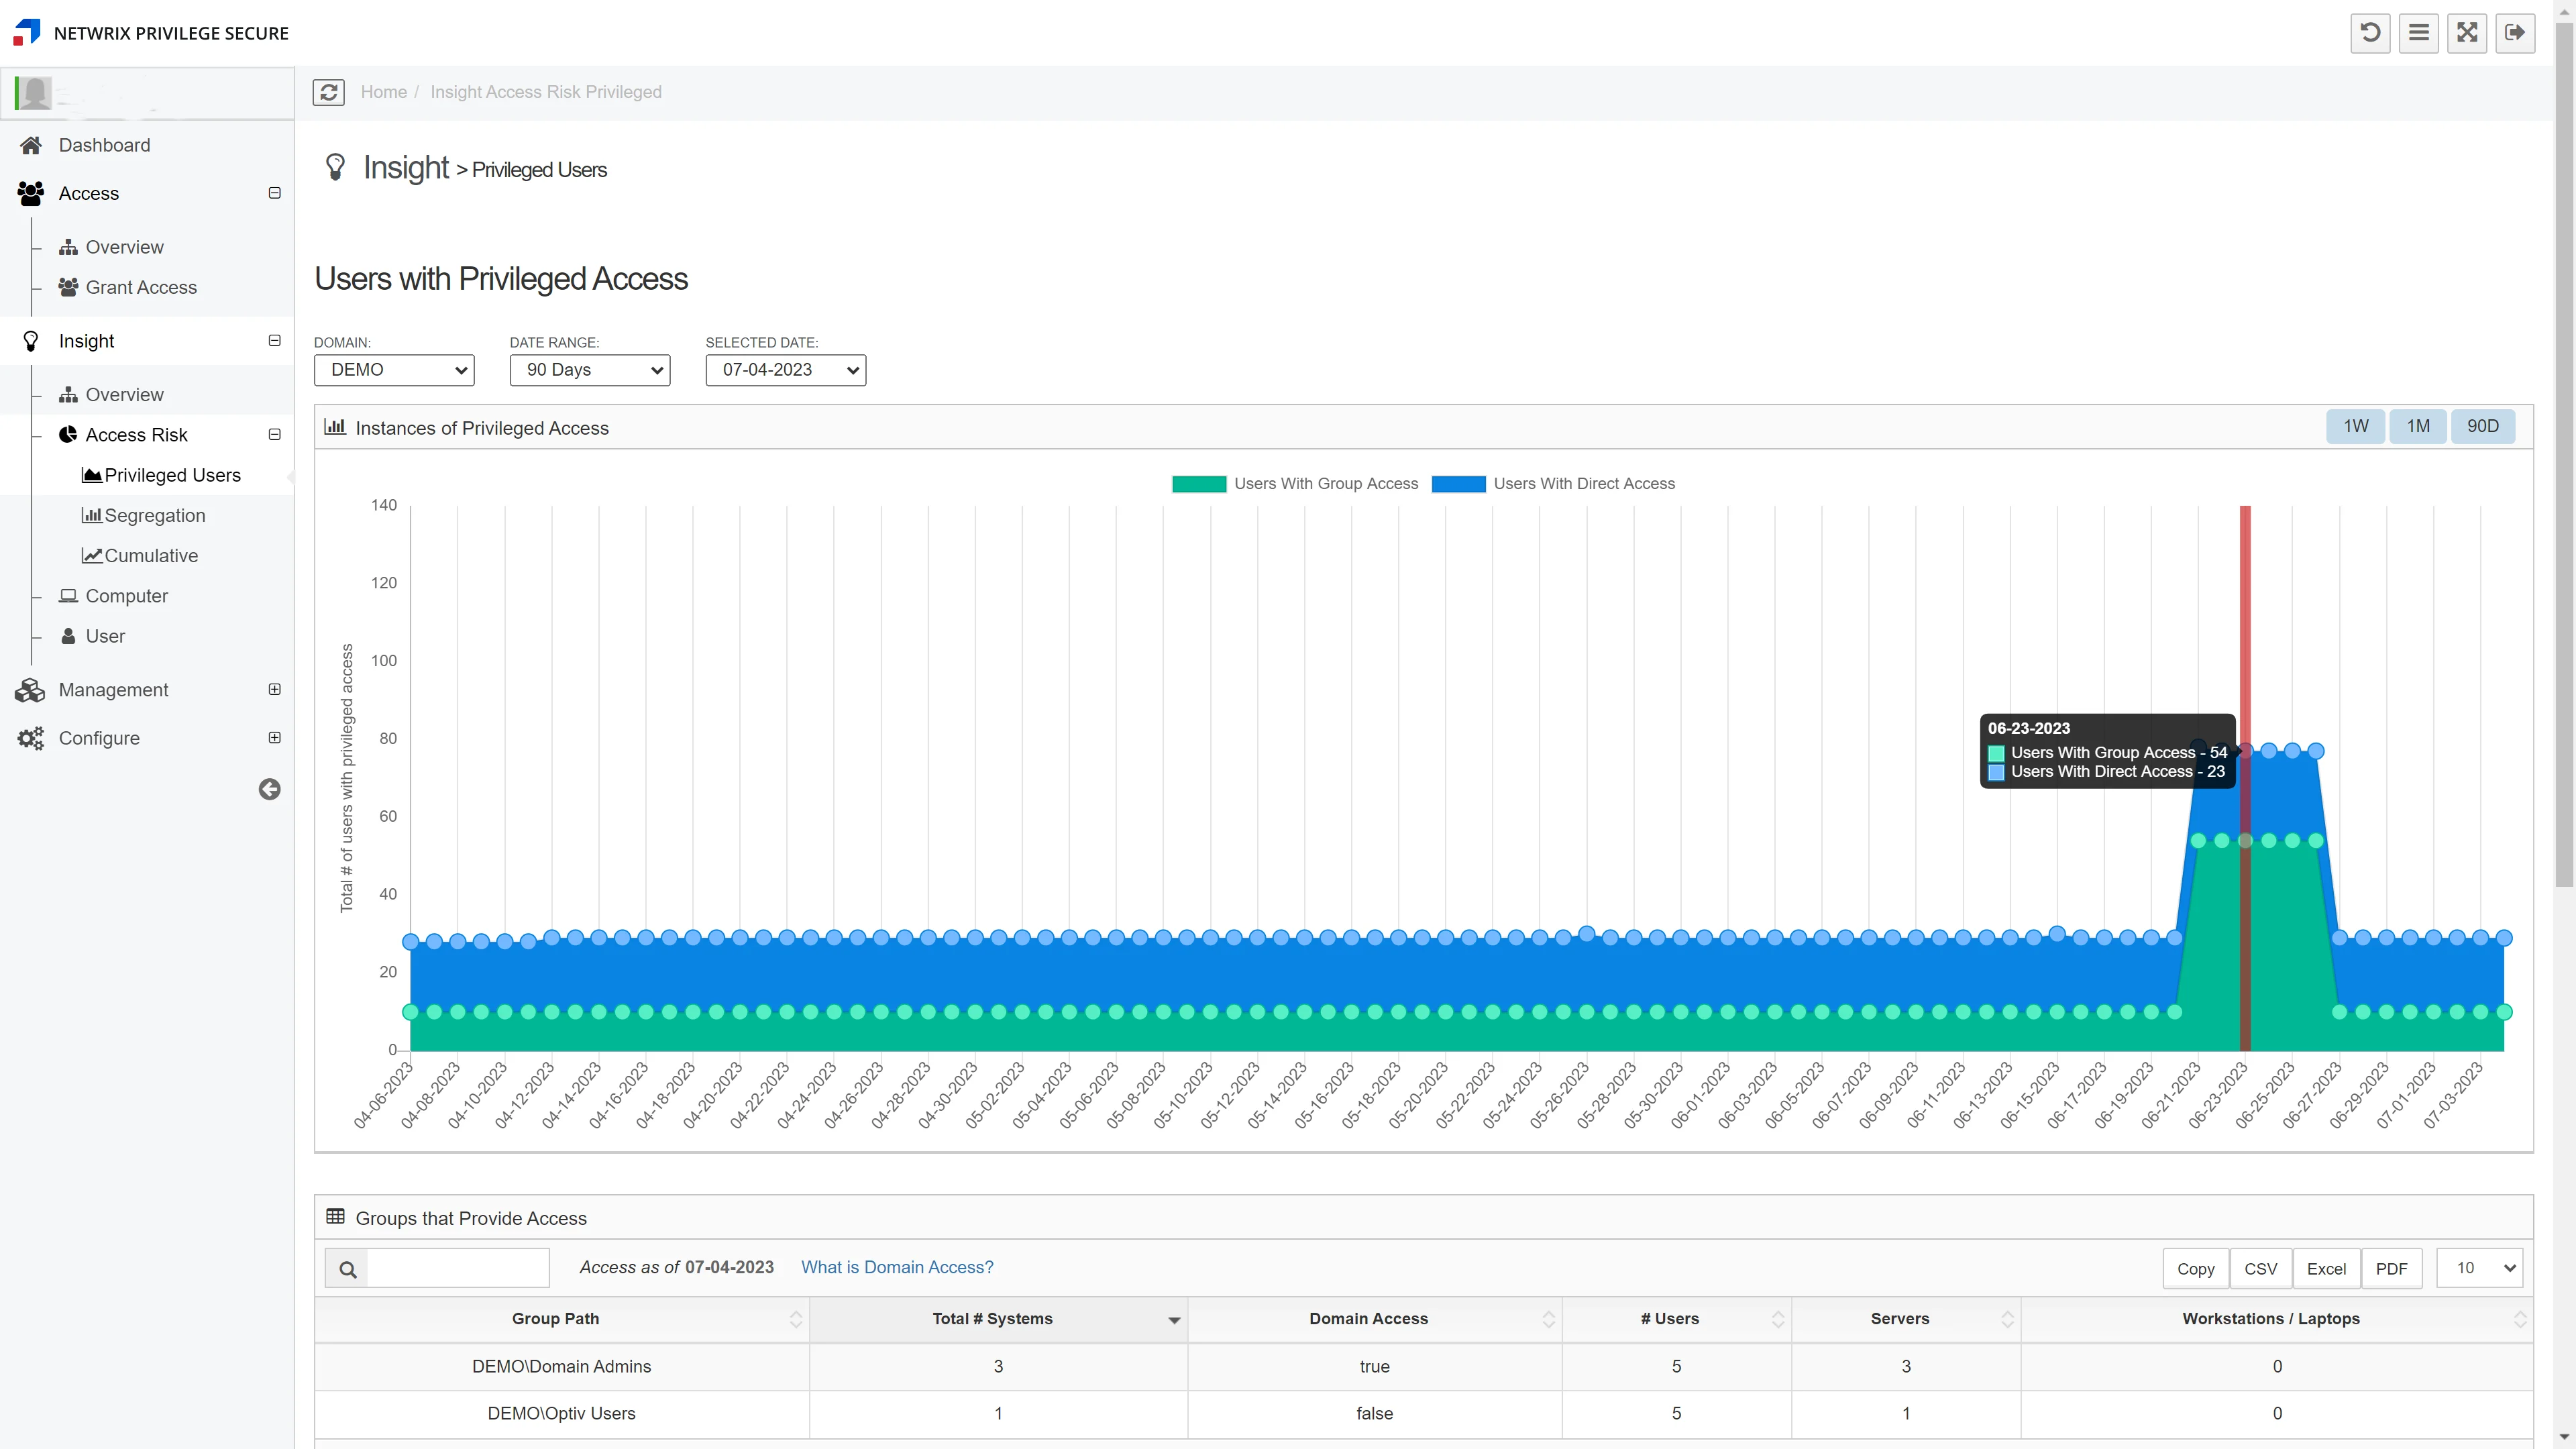Click the Copy export button

pyautogui.click(x=2196, y=1268)
